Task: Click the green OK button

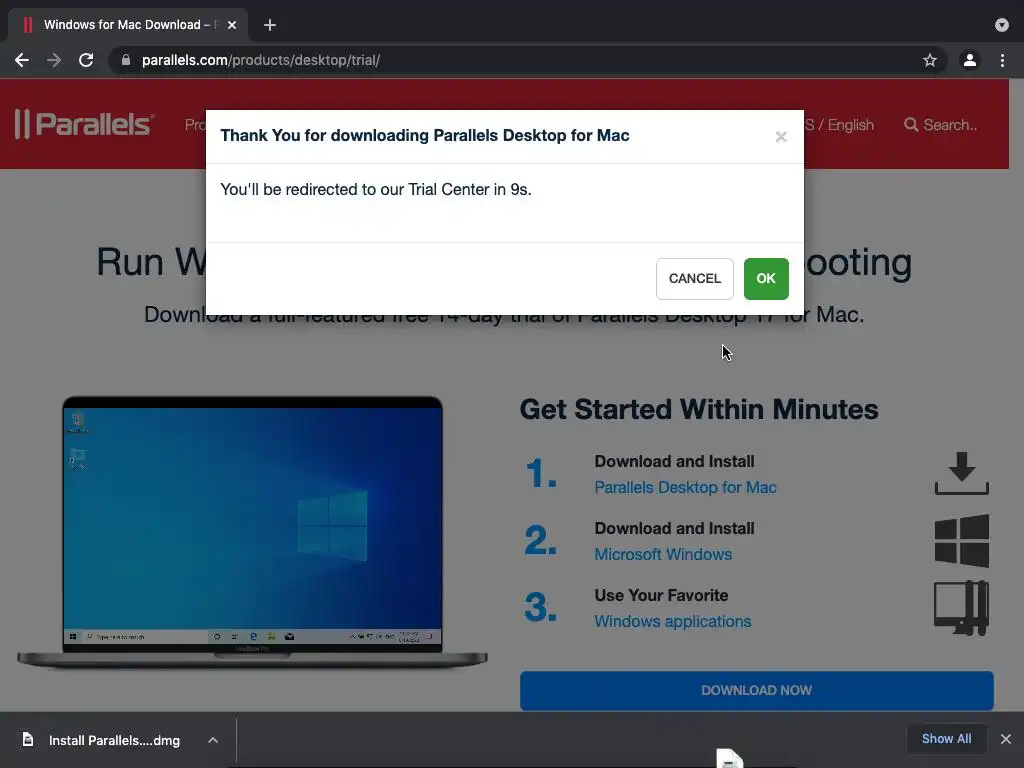Action: click(766, 279)
